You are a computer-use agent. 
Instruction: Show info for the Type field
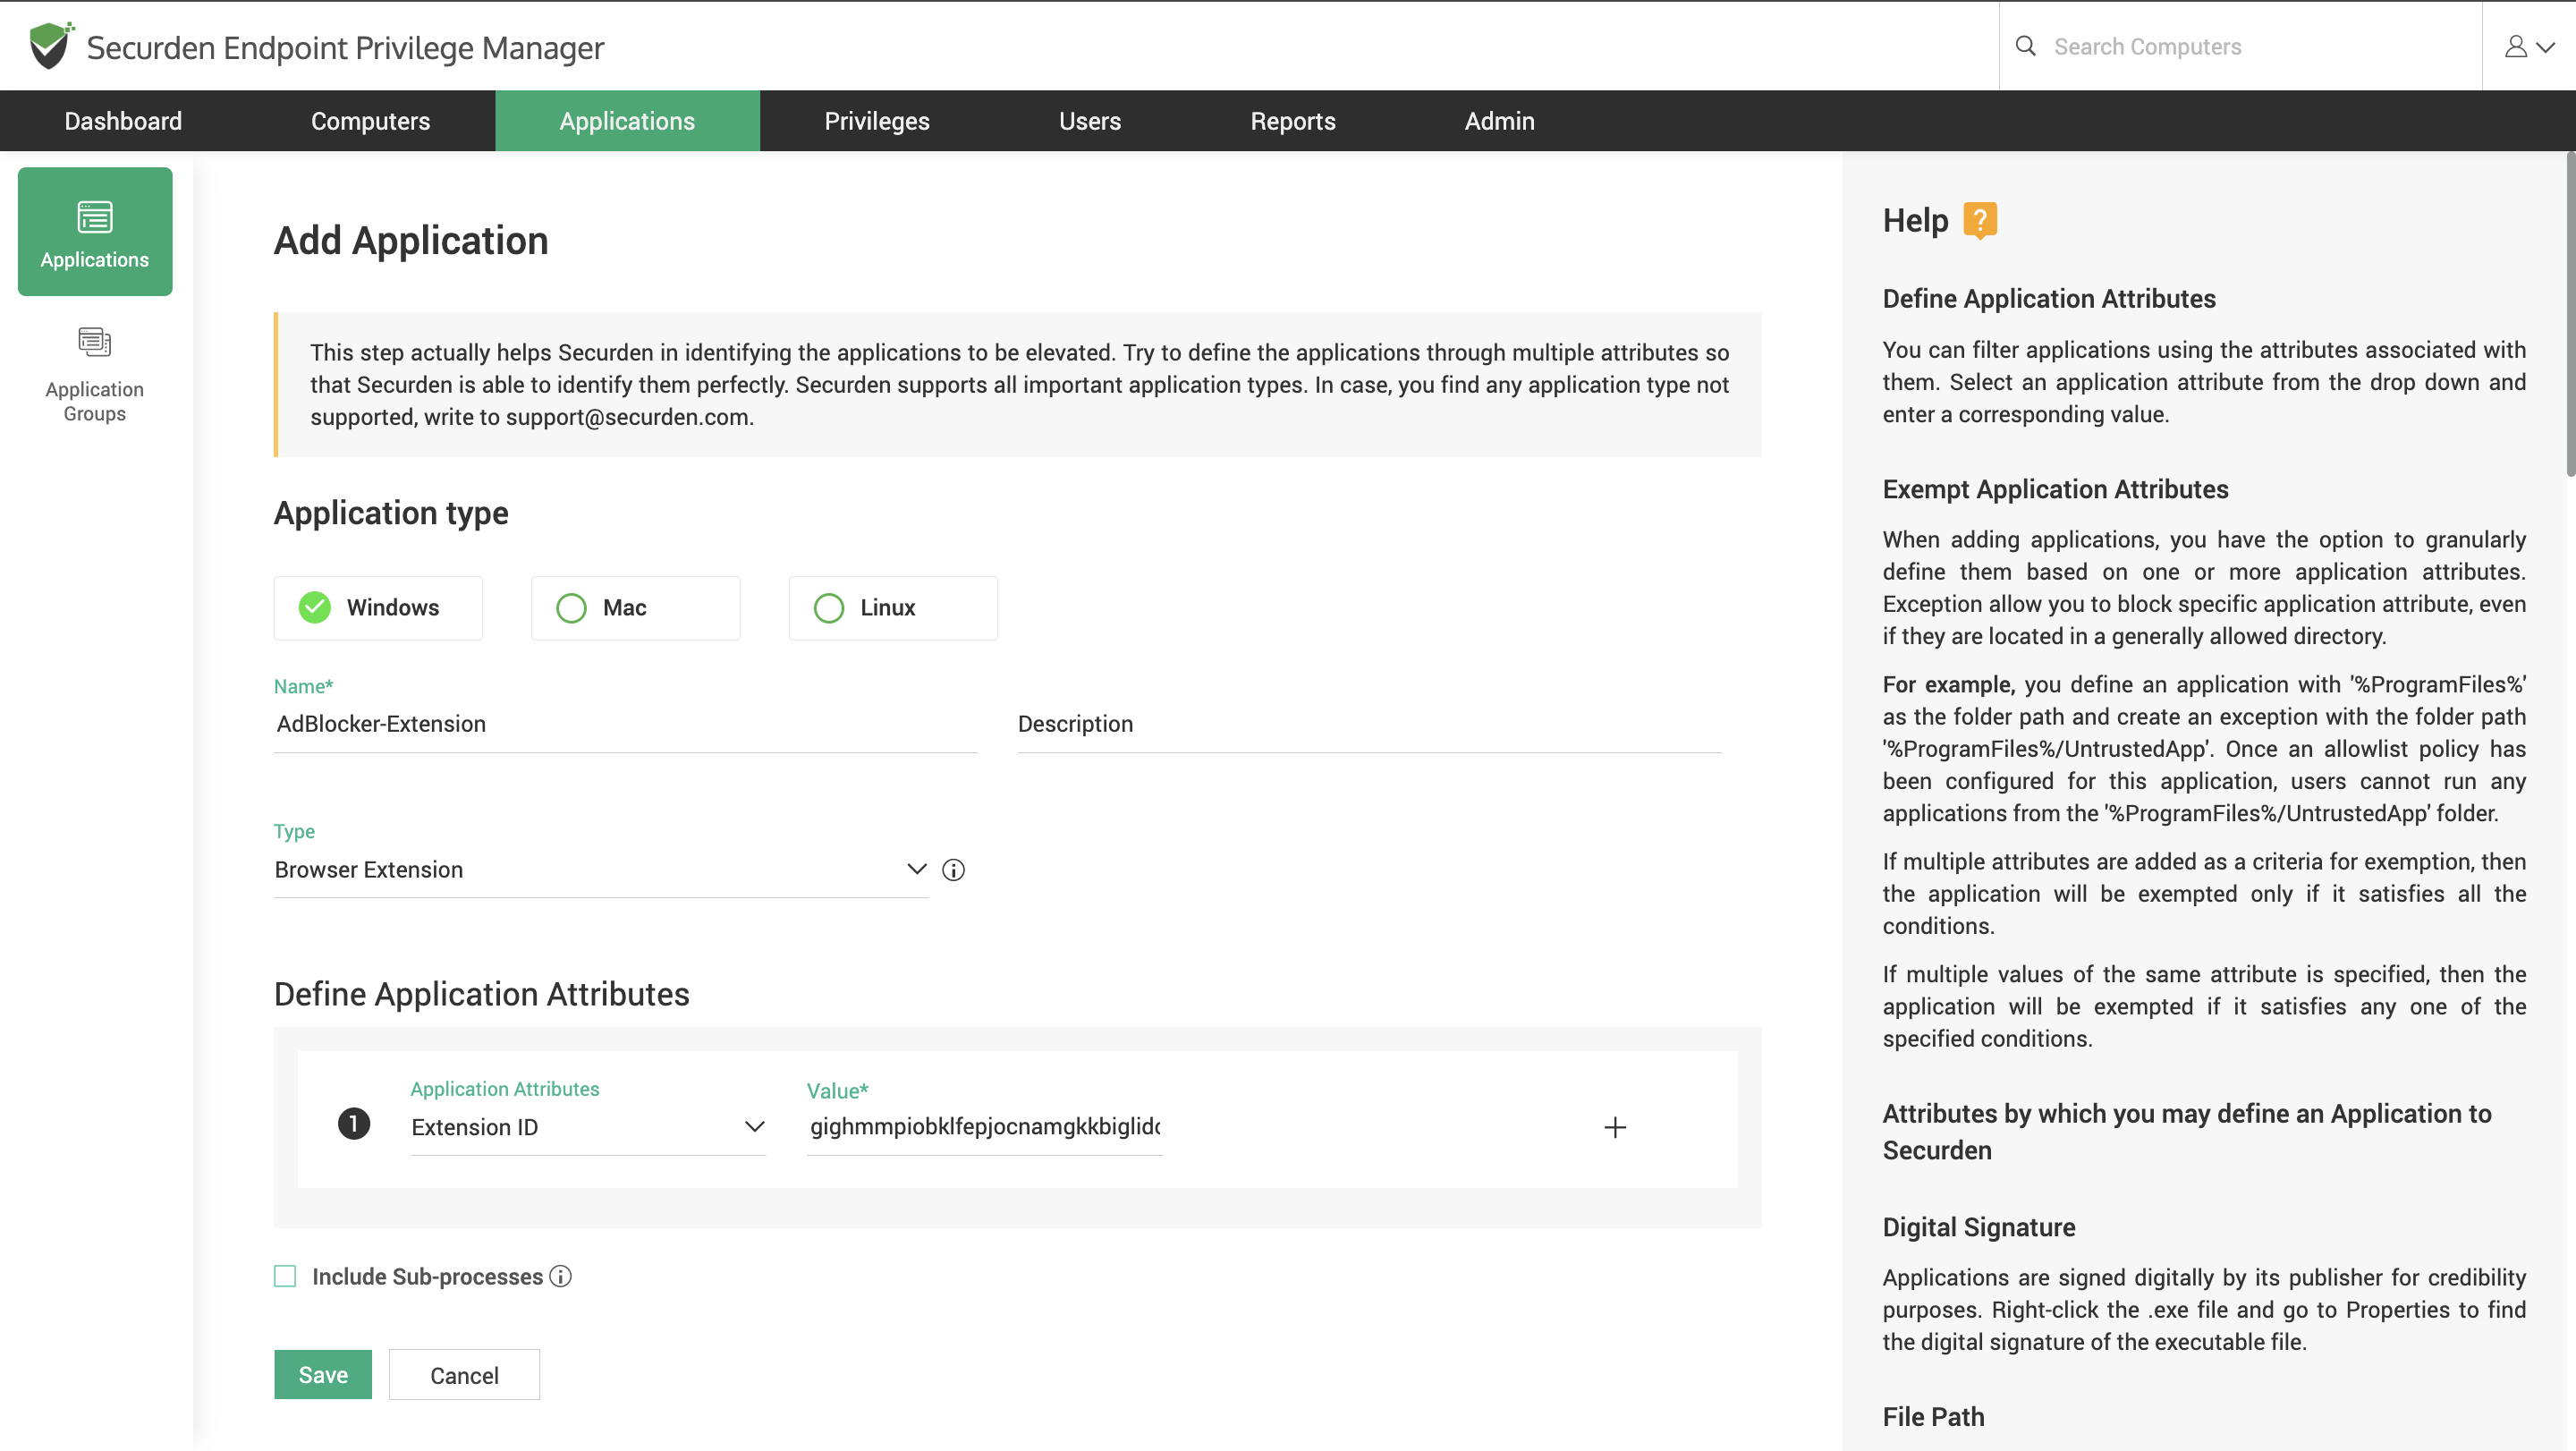953,870
